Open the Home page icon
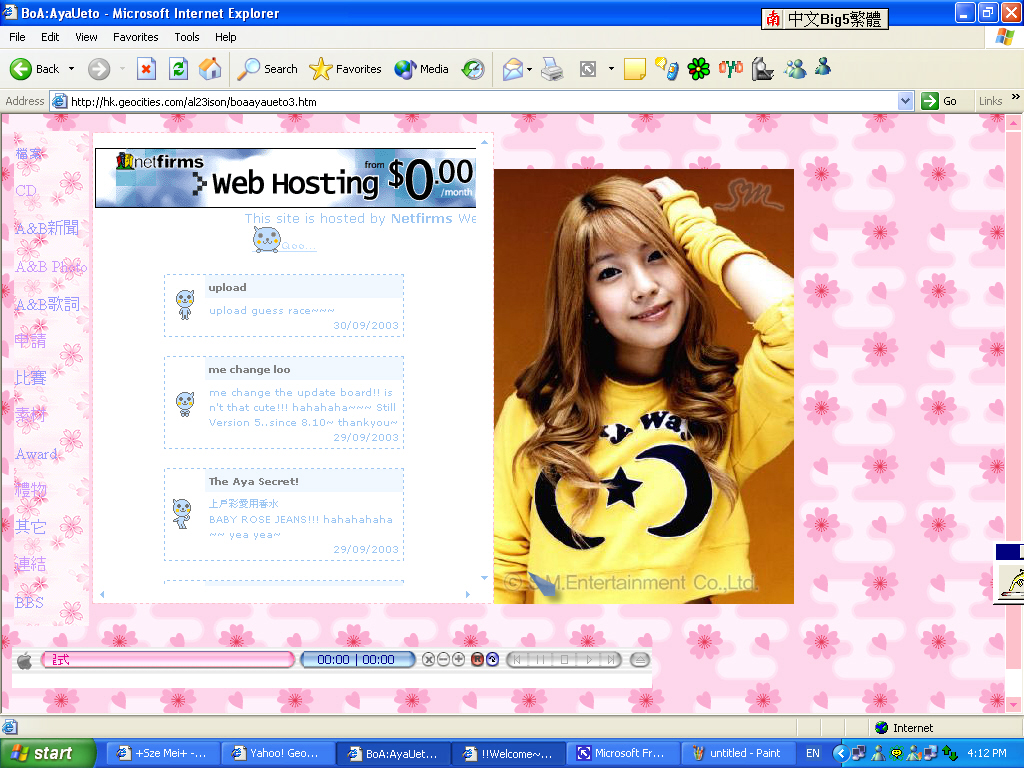 [x=210, y=69]
